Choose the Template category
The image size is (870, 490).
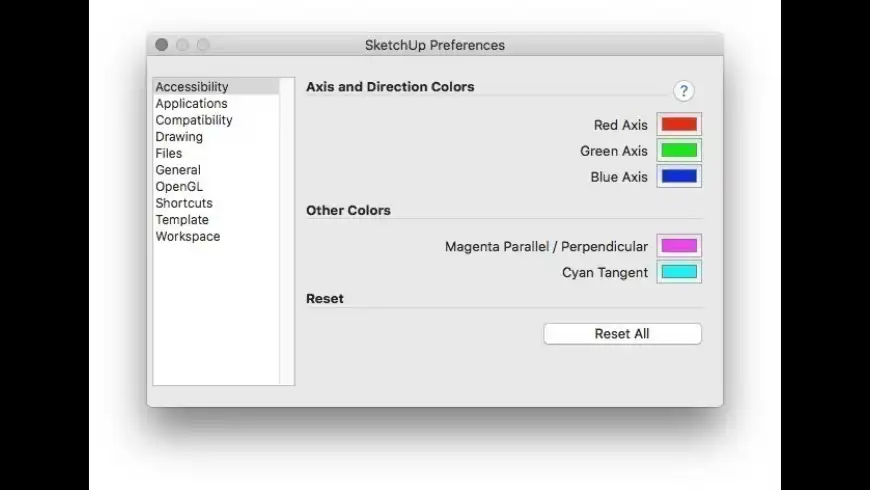[182, 220]
